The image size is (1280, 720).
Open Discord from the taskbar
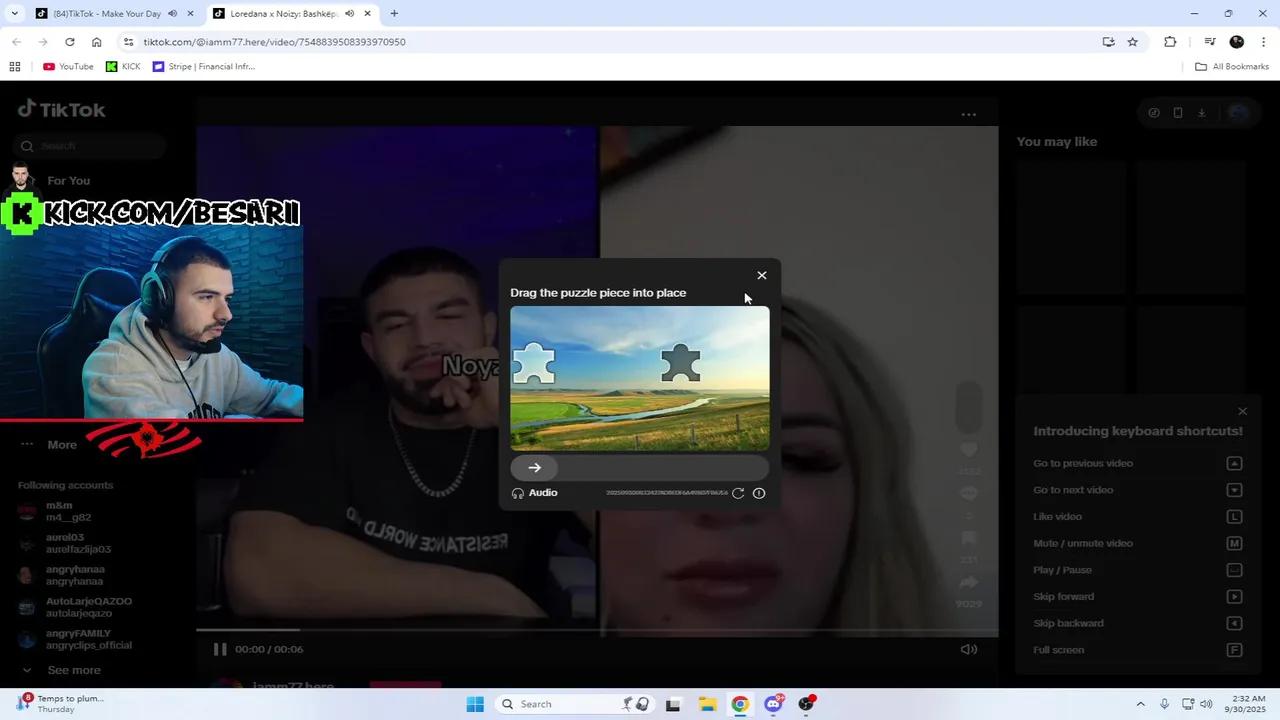(x=773, y=704)
